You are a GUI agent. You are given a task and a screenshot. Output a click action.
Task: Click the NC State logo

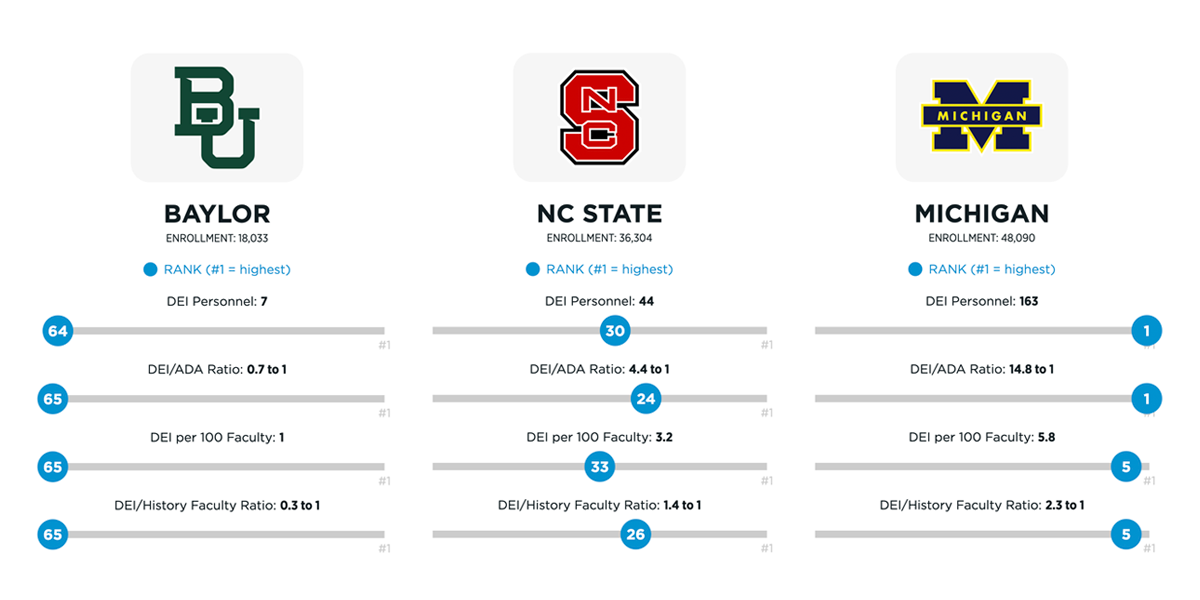(600, 117)
